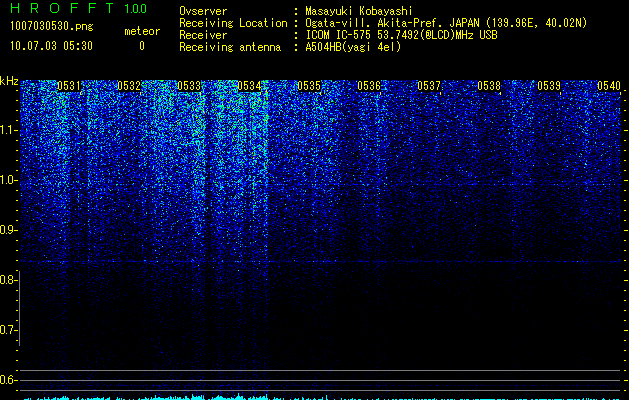Click the cyan signal level trace at bottom
This screenshot has width=629, height=400.
[x=321, y=397]
